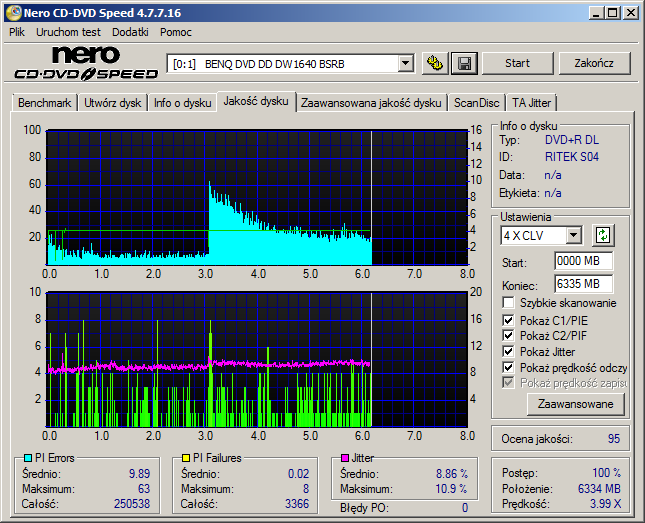645x523 pixels.
Task: Toggle Szybkie skanowanie checkbox
Action: coord(508,303)
